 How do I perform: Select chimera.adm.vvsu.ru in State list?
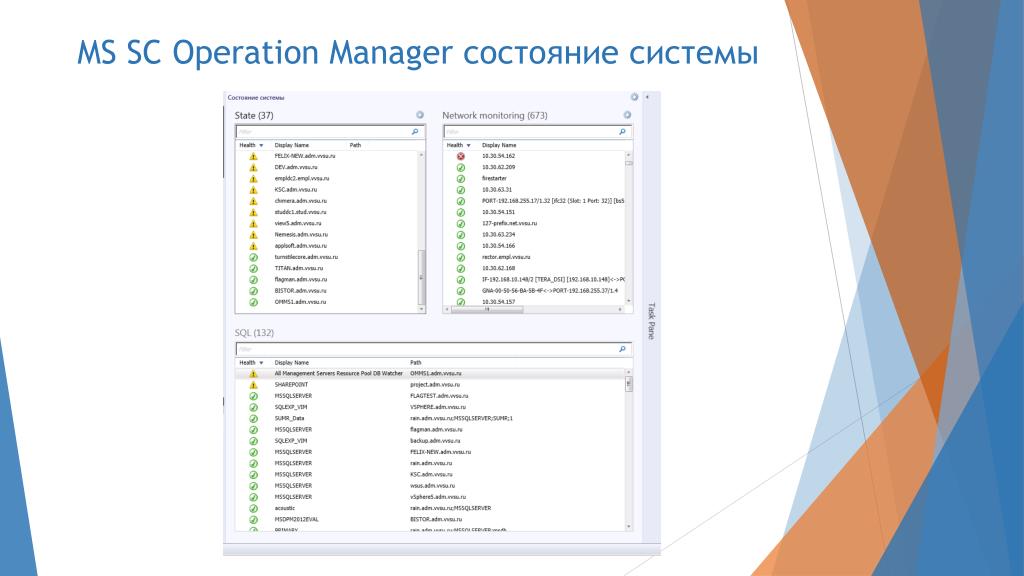point(300,201)
